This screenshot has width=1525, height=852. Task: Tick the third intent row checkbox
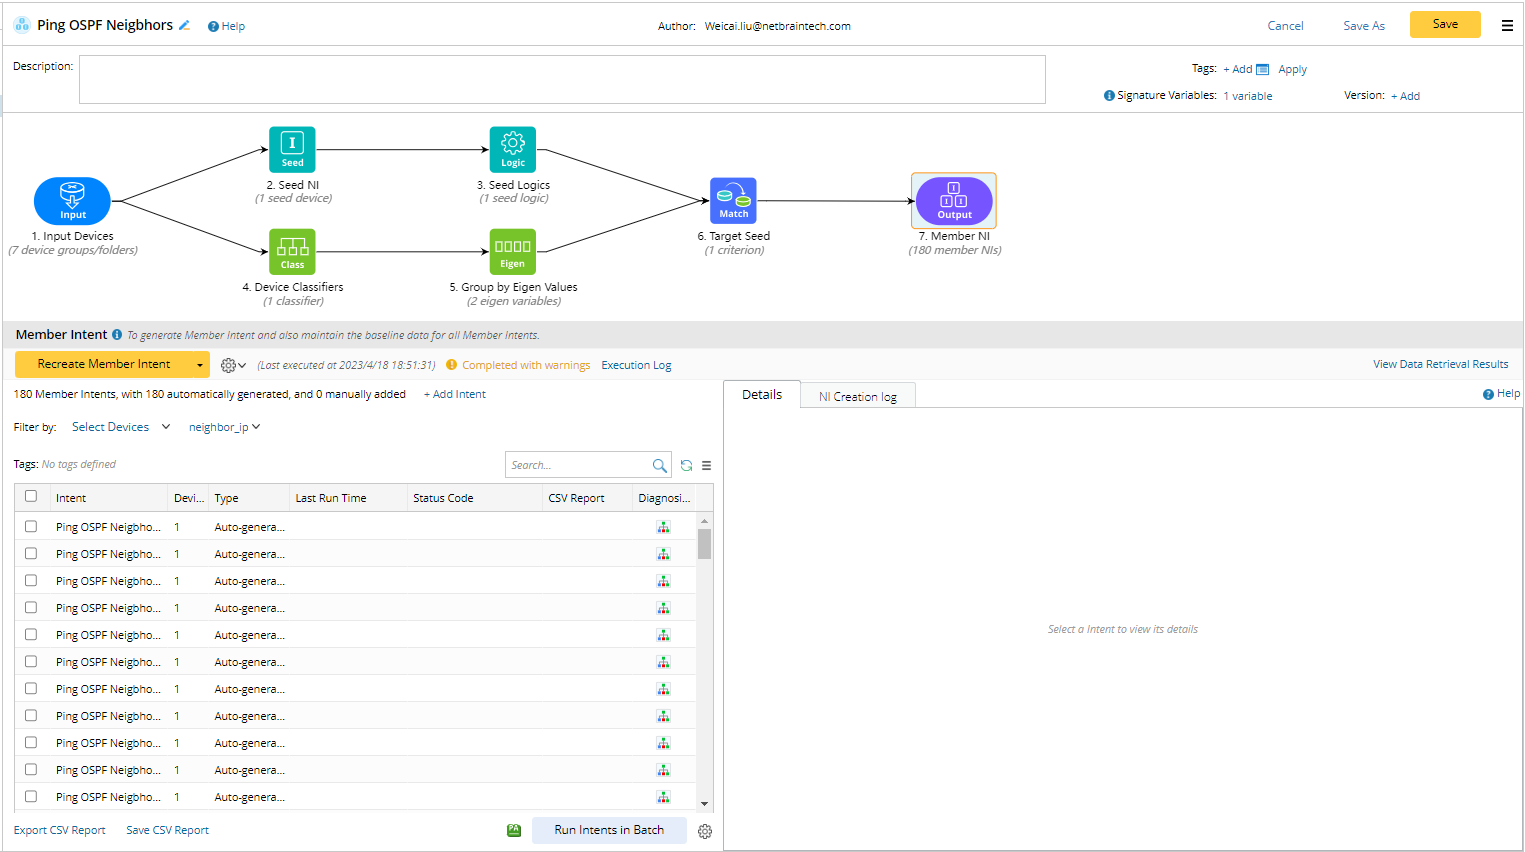point(31,580)
